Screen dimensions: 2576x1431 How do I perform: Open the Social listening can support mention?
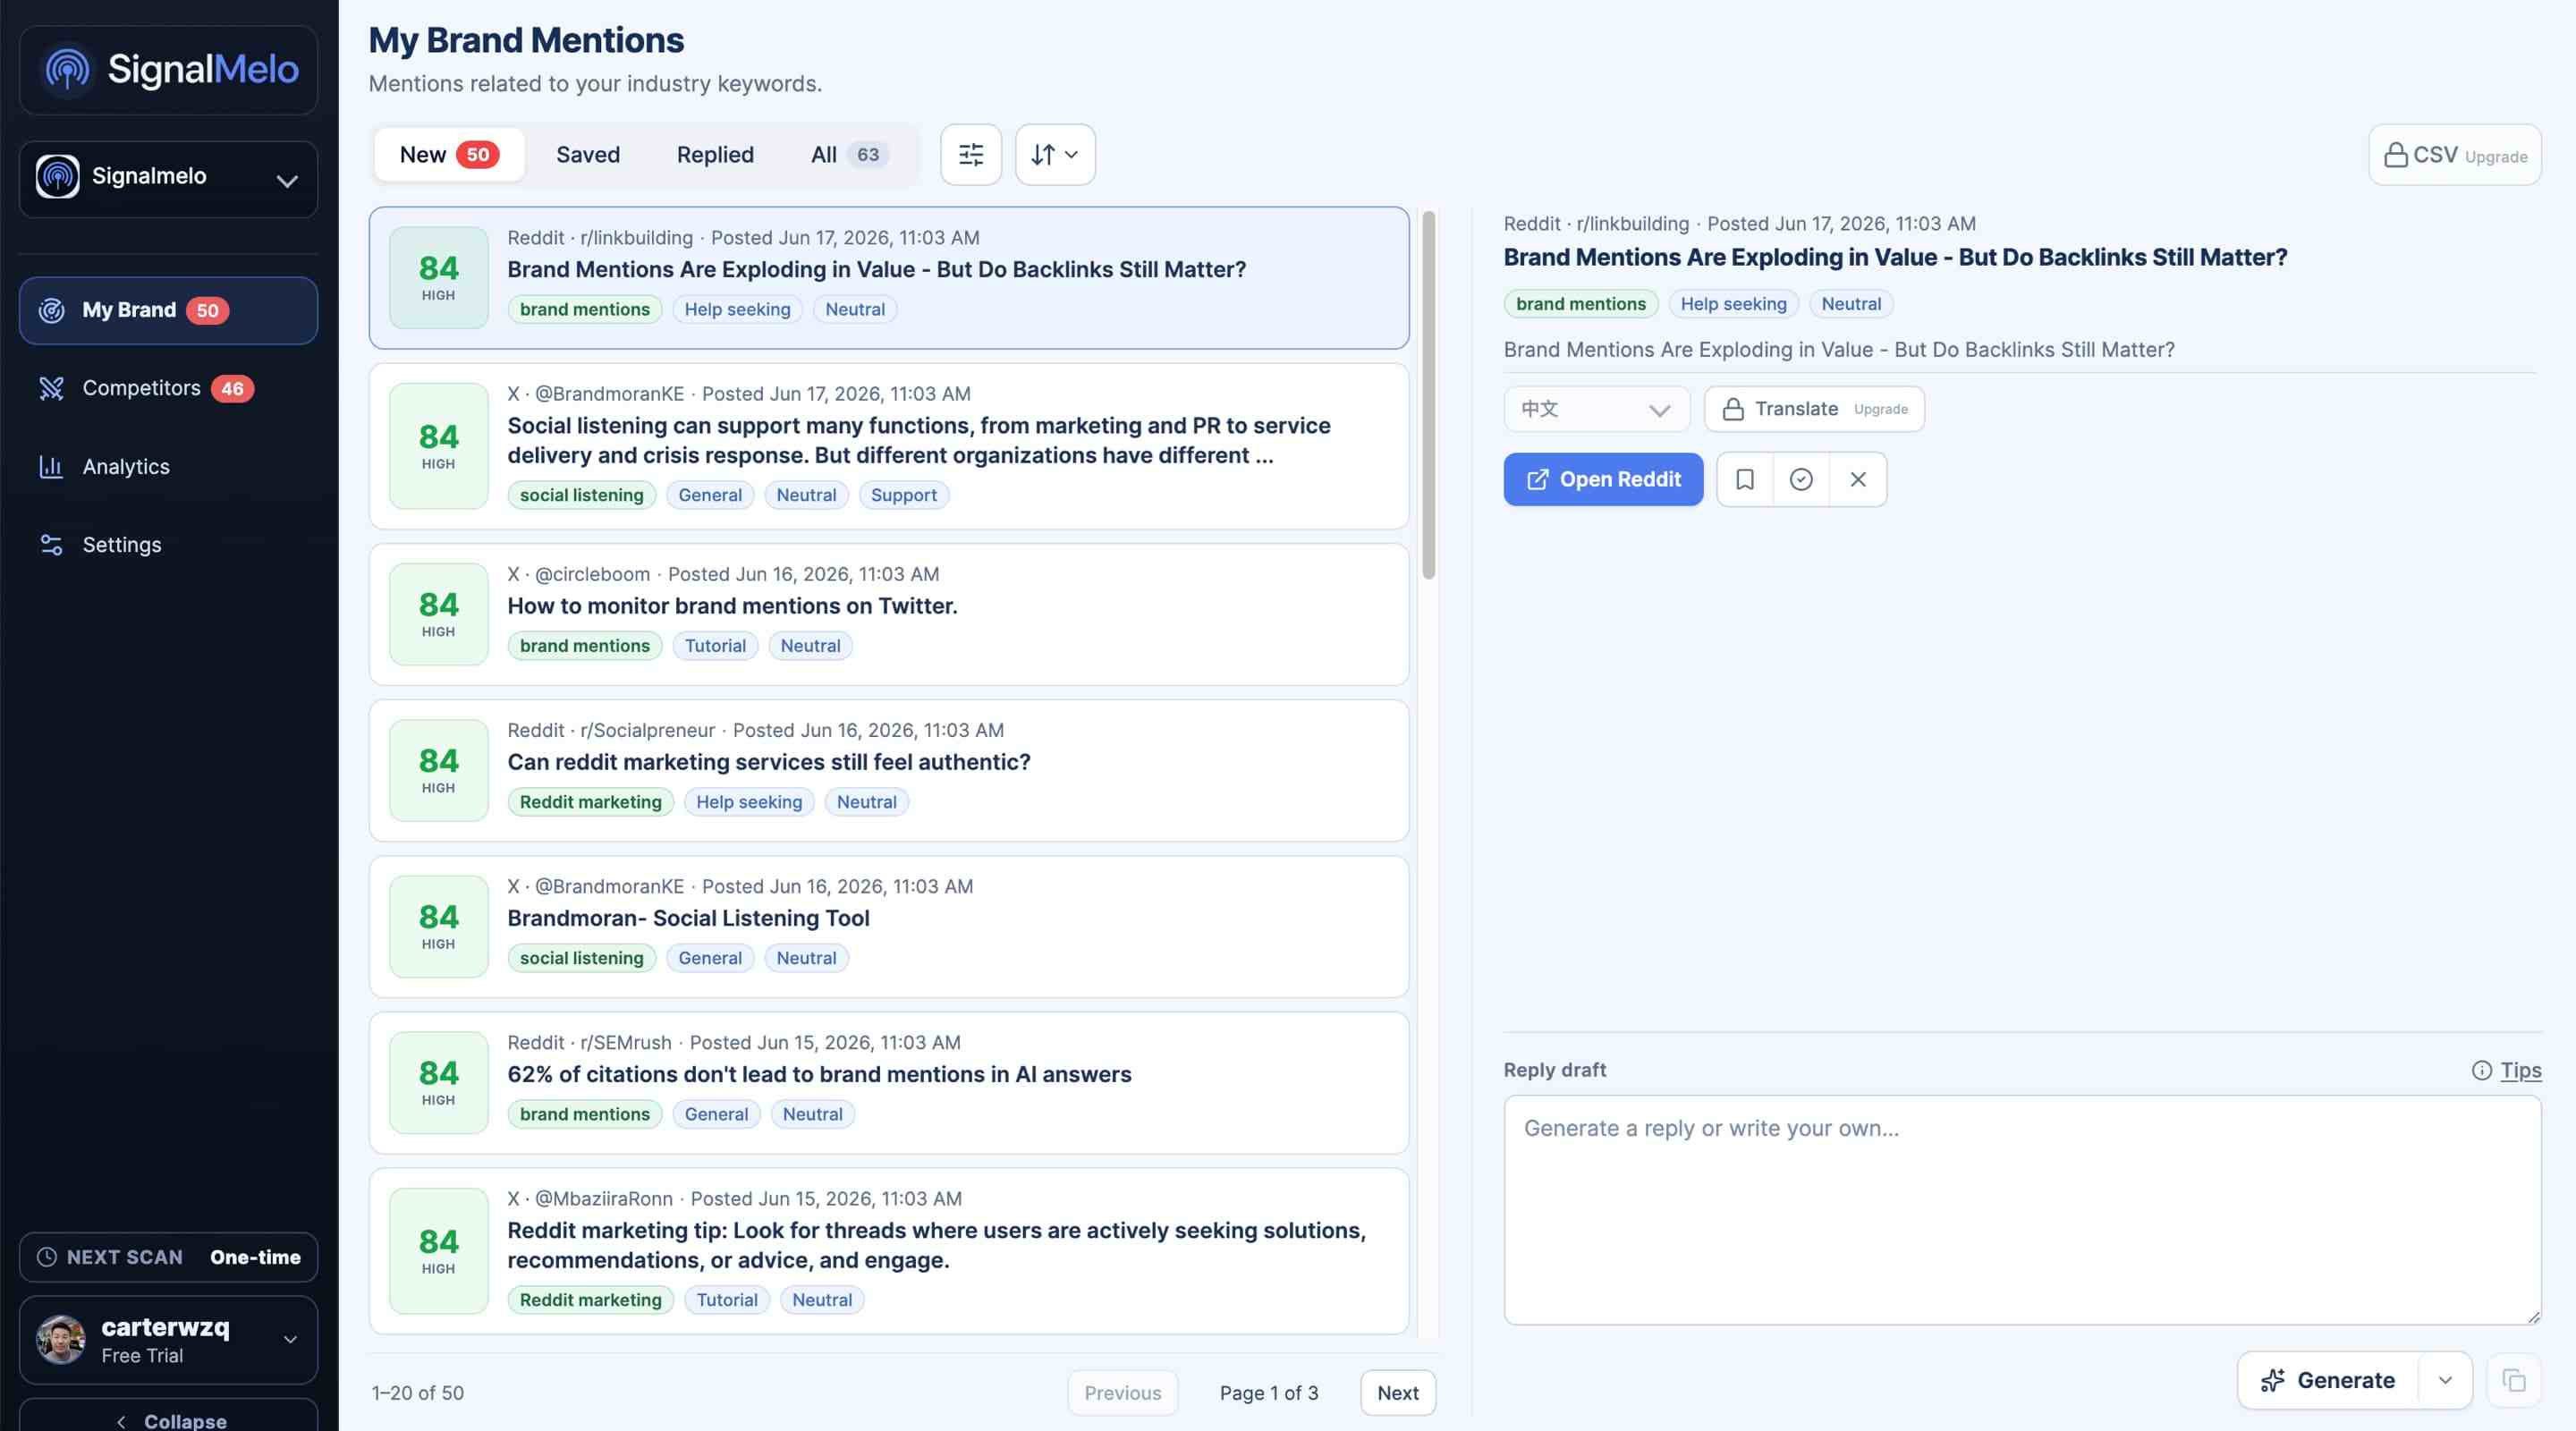tap(888, 447)
